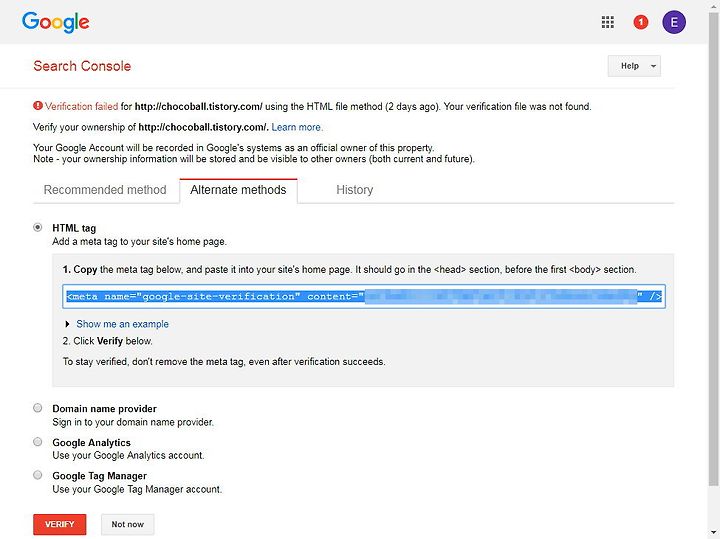720x539 pixels.
Task: Click '2. Click Verify below.' instruction
Action: pos(107,341)
